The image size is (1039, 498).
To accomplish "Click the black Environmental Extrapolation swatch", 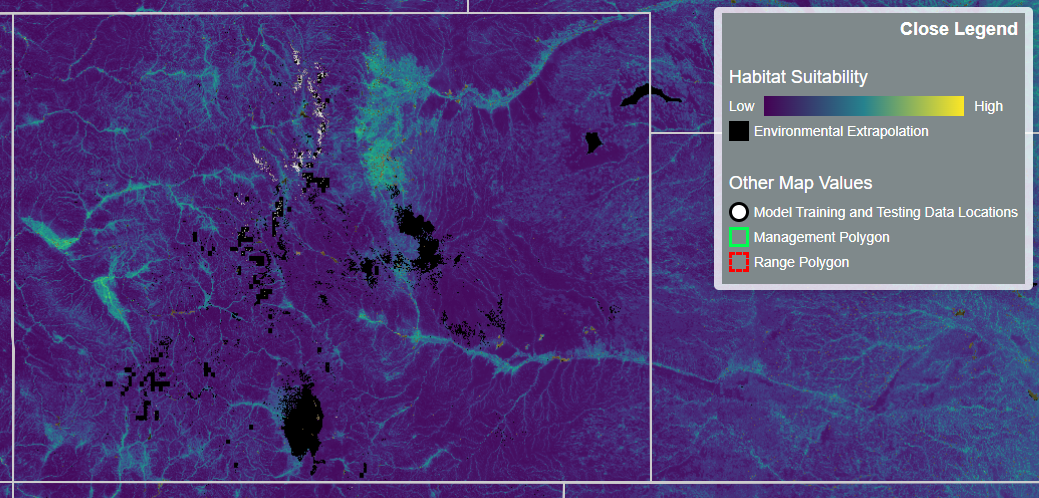I will pos(739,131).
